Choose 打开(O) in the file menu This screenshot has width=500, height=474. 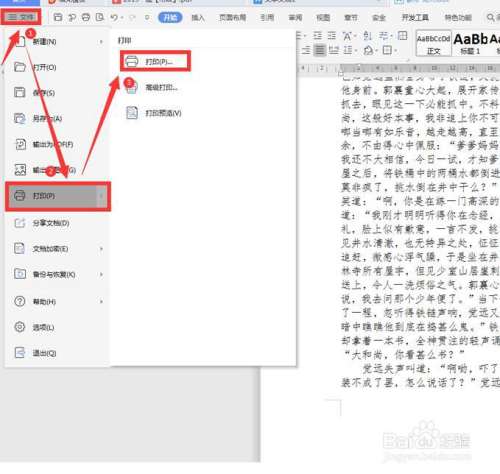(57, 67)
